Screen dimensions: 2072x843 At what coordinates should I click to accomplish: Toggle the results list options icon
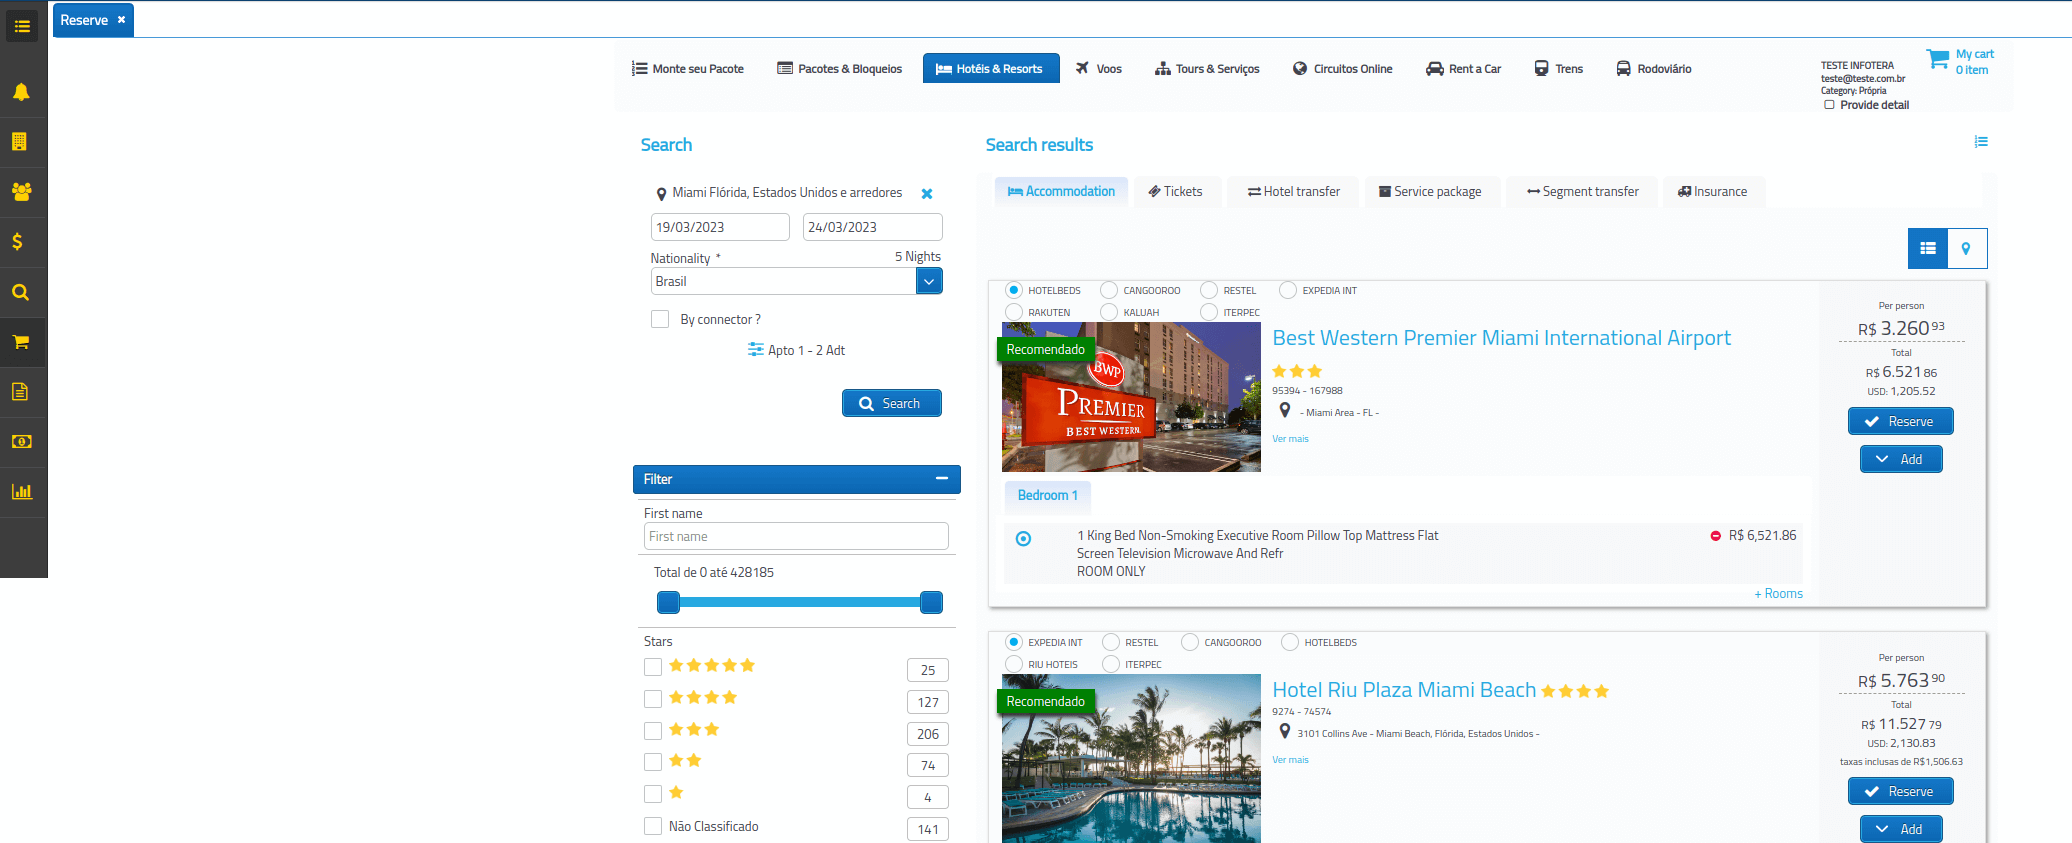pyautogui.click(x=1981, y=142)
